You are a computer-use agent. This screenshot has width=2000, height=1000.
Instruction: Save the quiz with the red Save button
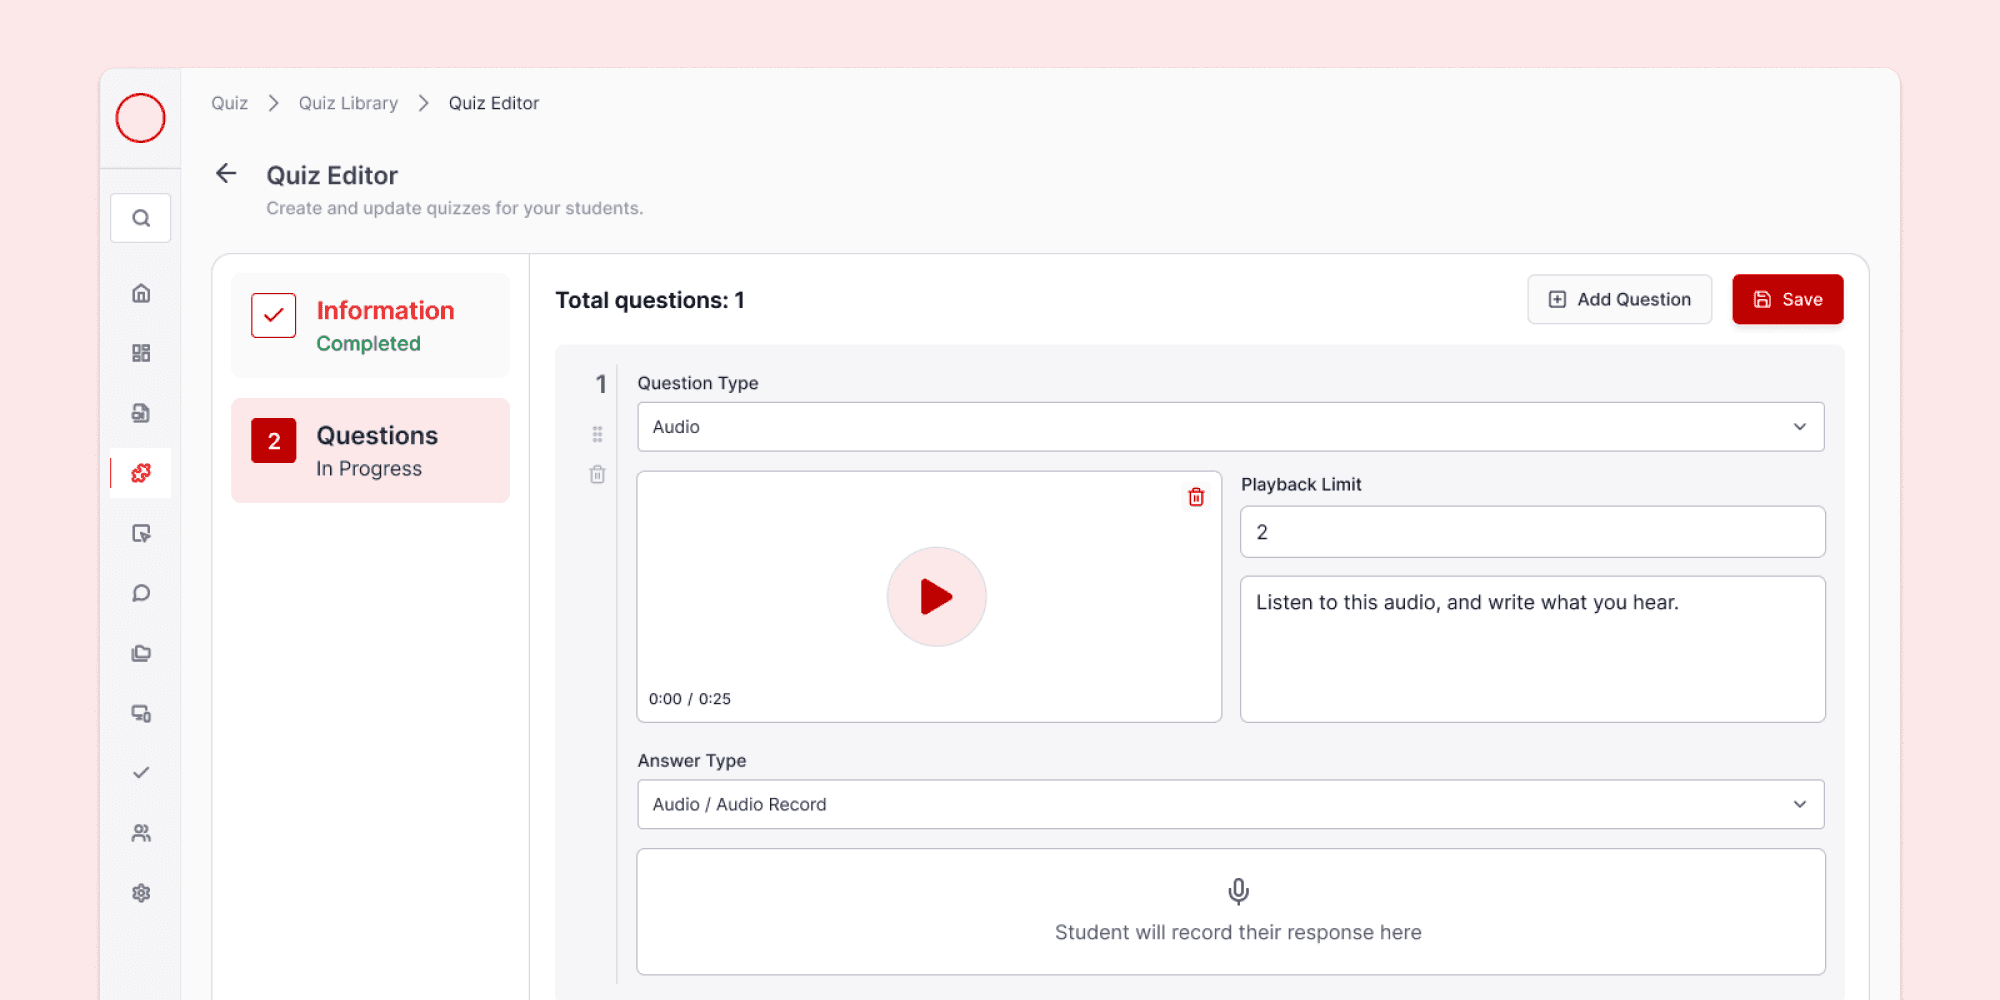pyautogui.click(x=1788, y=300)
